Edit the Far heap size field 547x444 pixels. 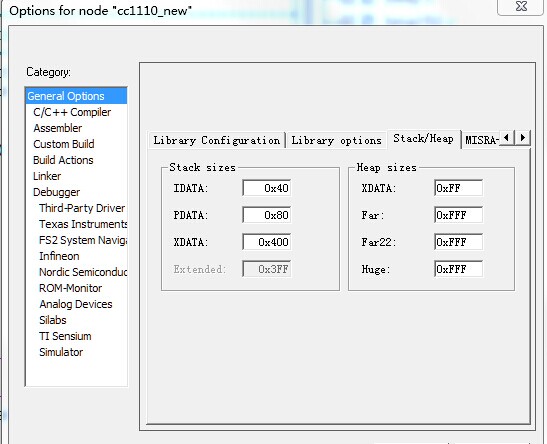point(459,215)
